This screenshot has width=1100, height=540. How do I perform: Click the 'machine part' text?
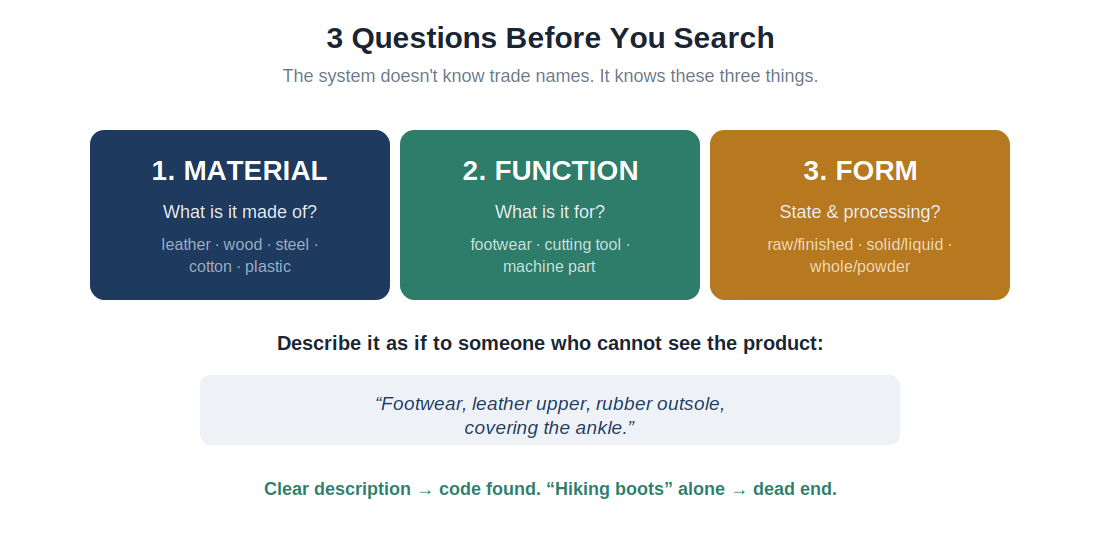pos(549,266)
